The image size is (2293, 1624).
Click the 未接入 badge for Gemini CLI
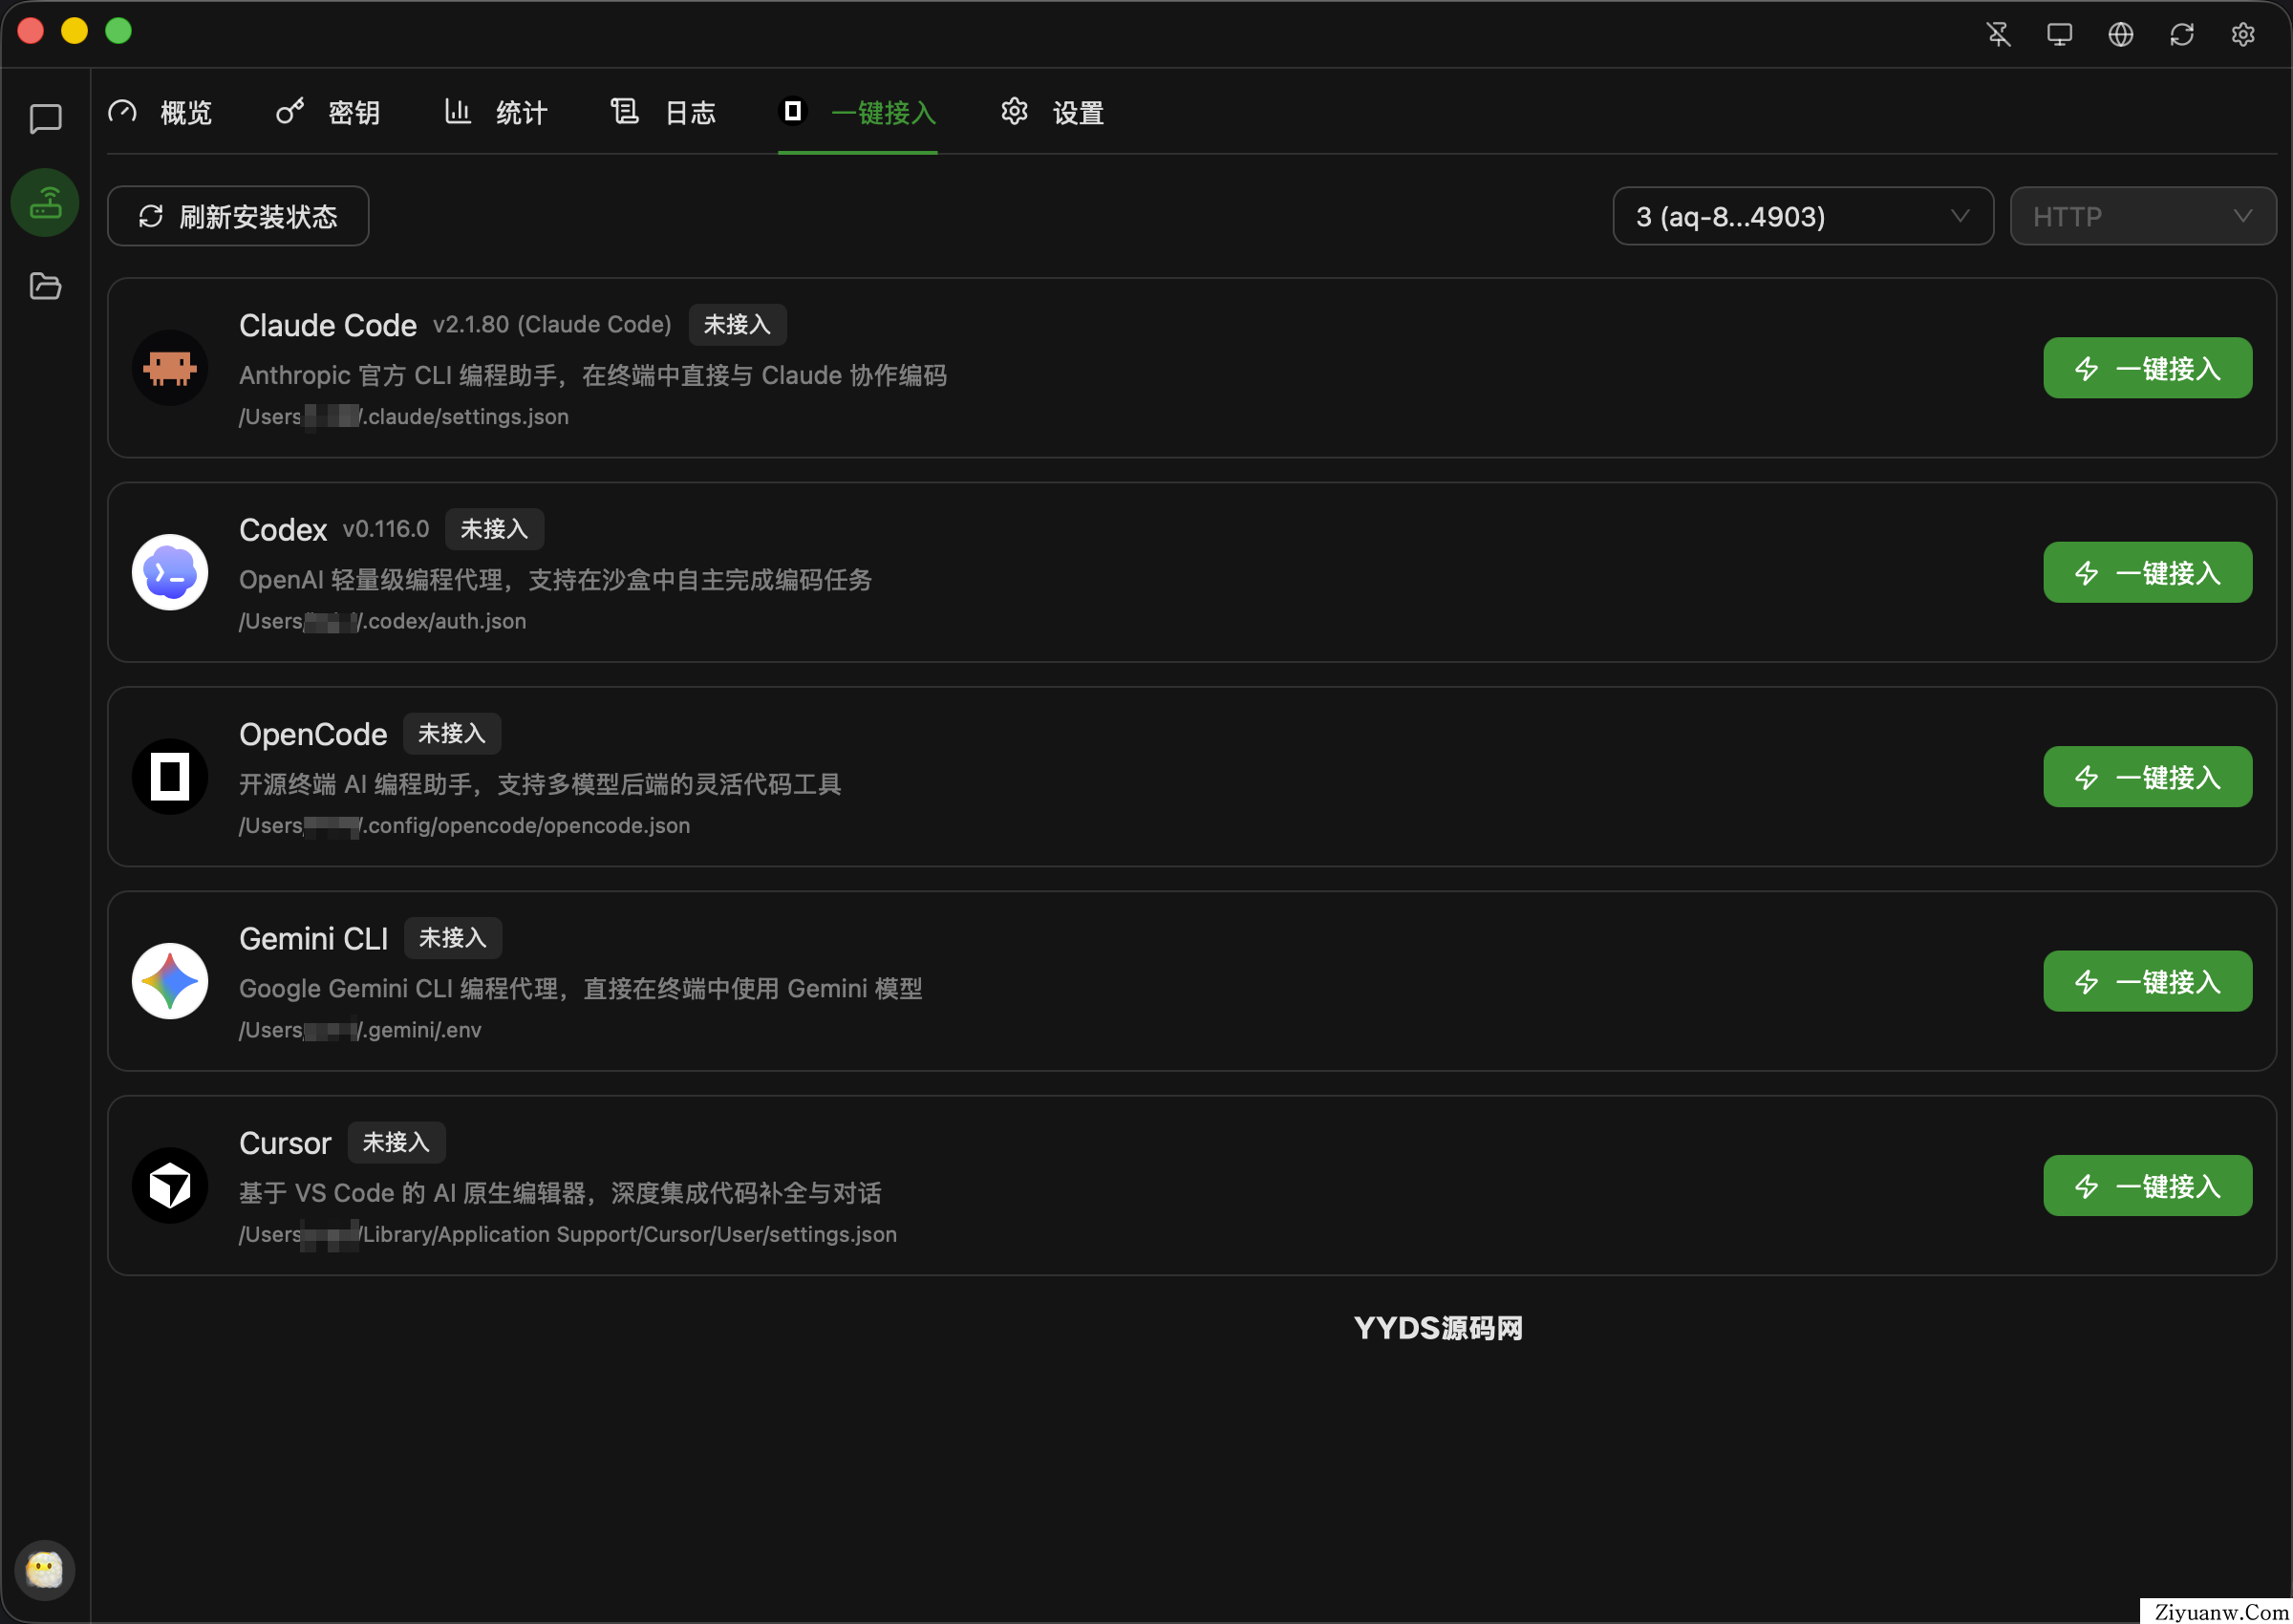(x=453, y=938)
